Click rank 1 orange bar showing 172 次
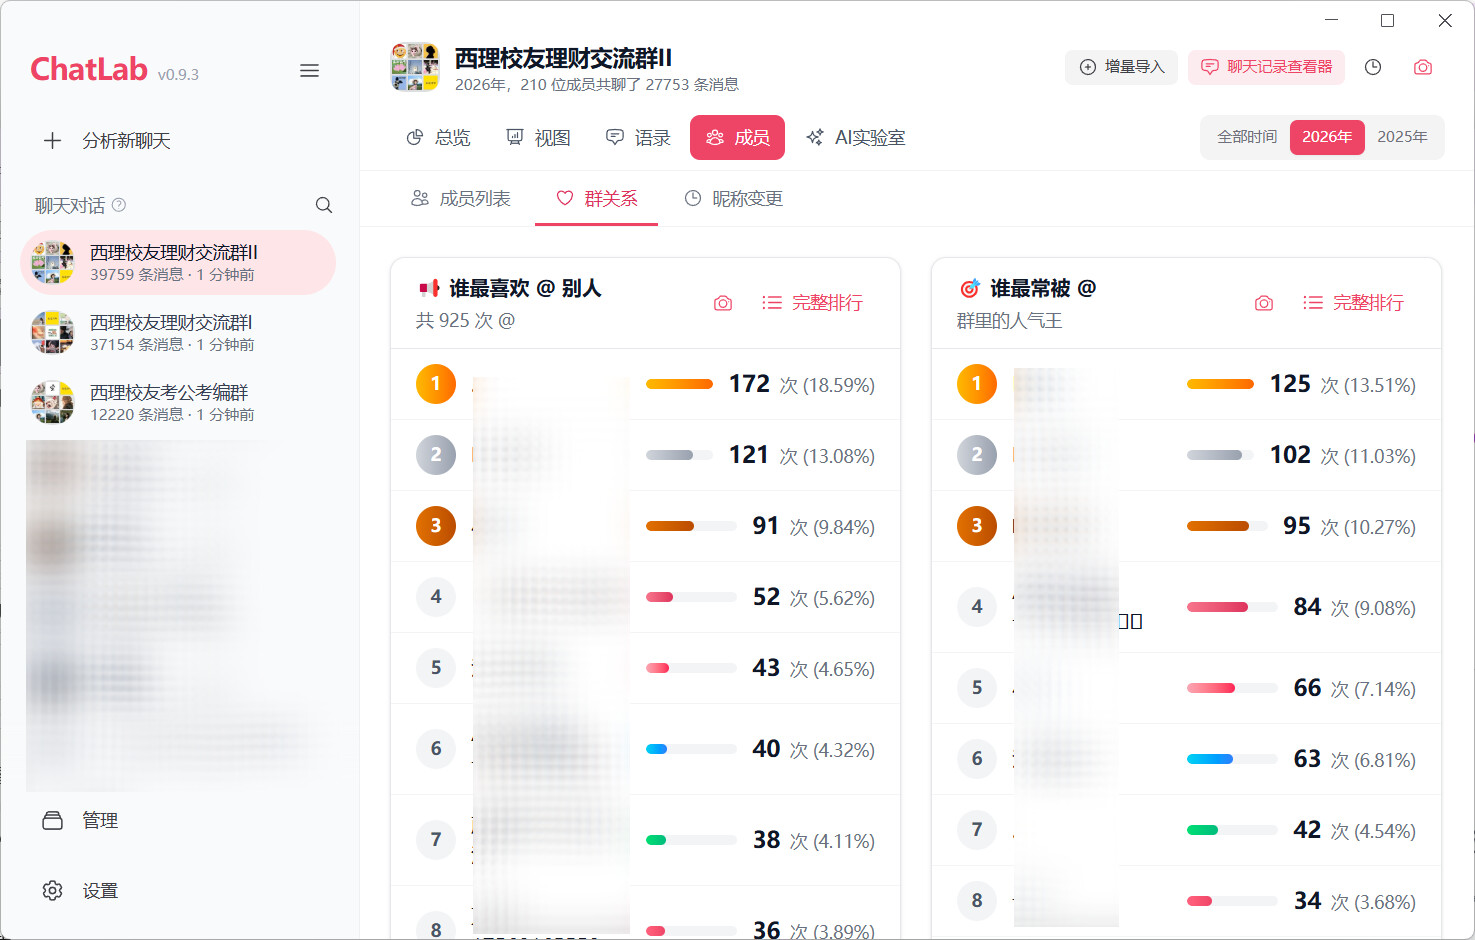Image resolution: width=1475 pixels, height=940 pixels. coord(679,384)
